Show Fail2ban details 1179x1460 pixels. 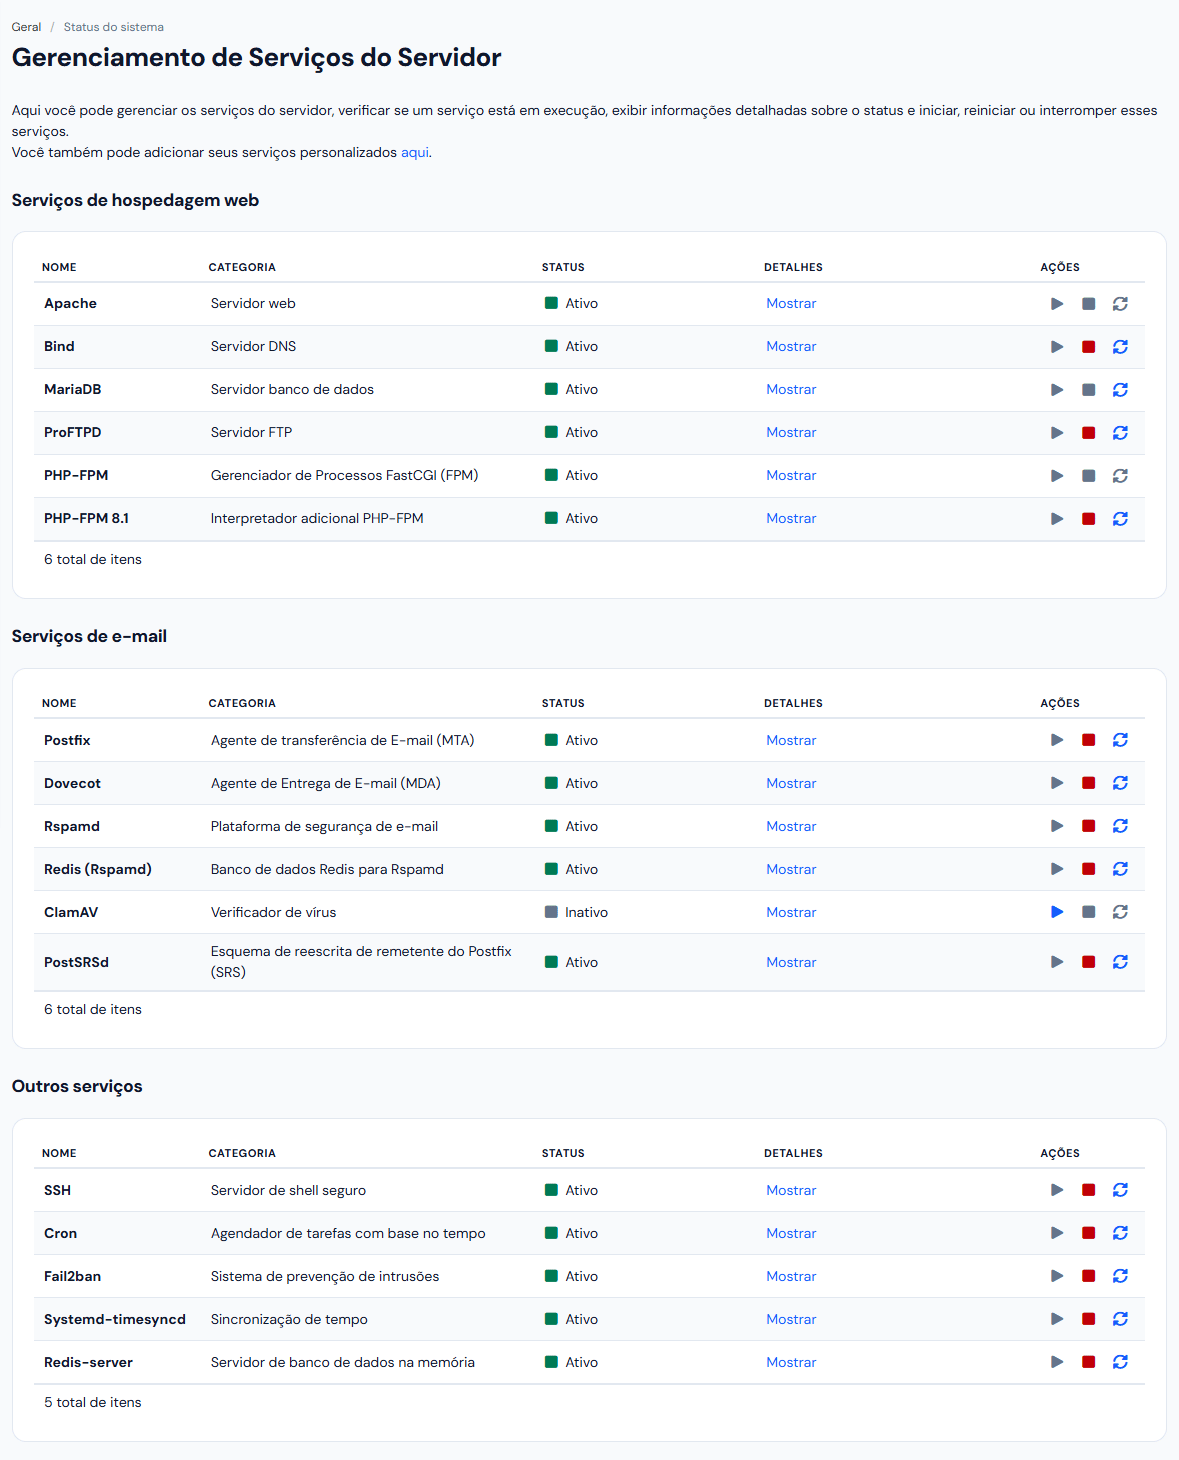click(x=791, y=1276)
